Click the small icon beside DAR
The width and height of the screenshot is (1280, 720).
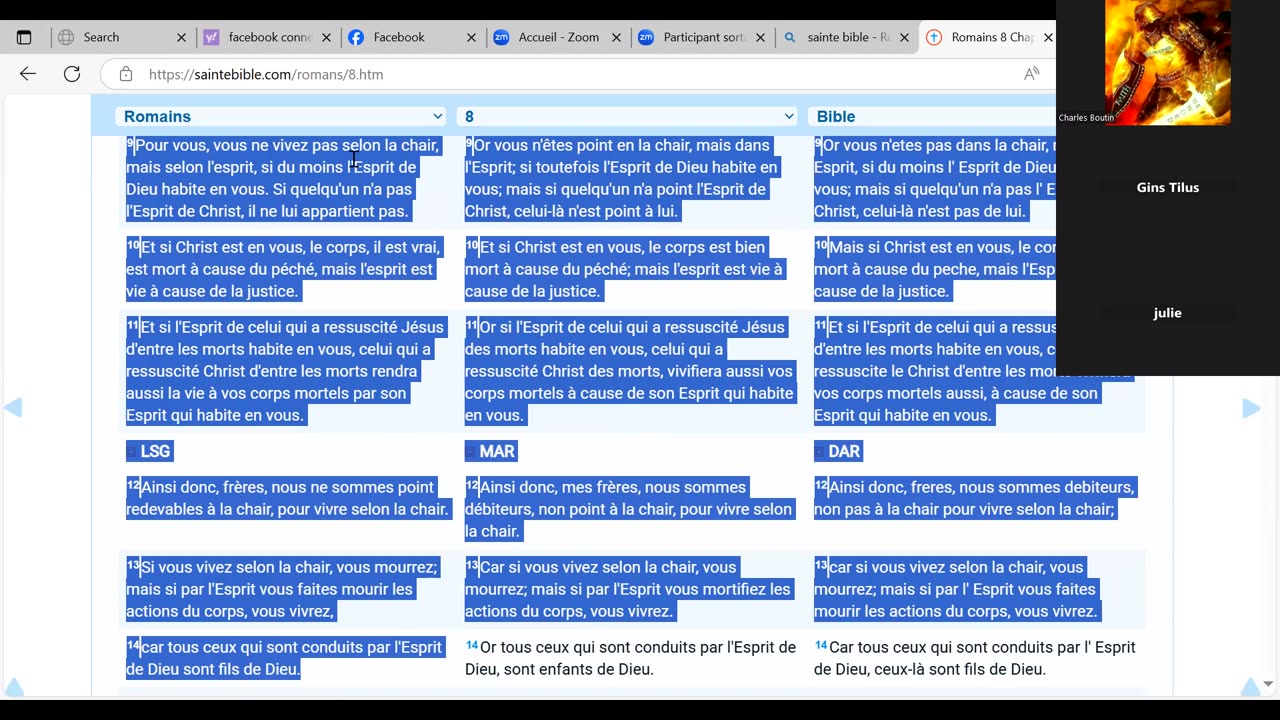tap(819, 452)
